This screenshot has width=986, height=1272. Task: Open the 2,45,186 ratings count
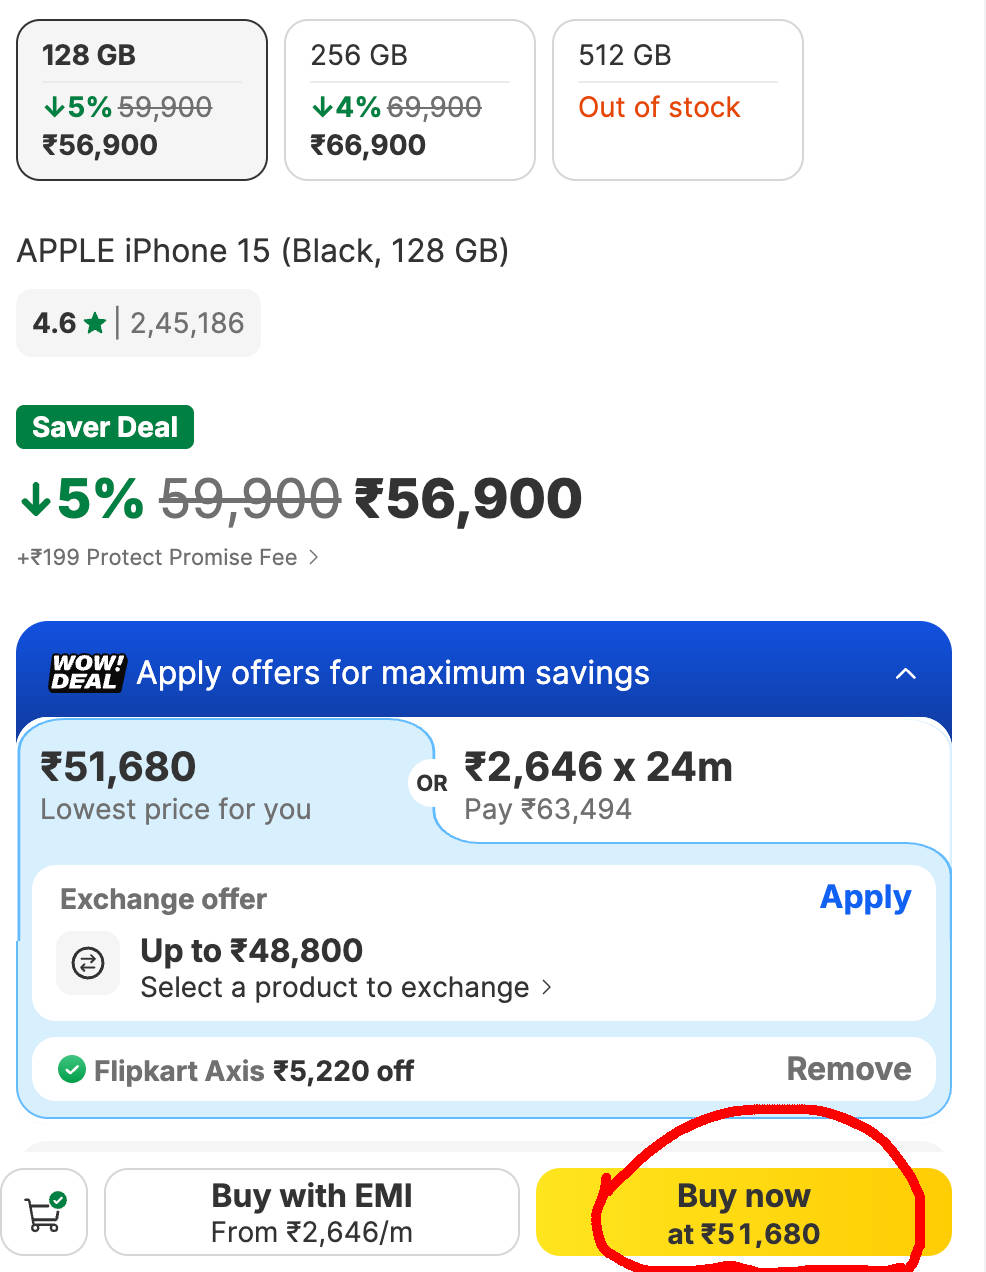point(187,323)
